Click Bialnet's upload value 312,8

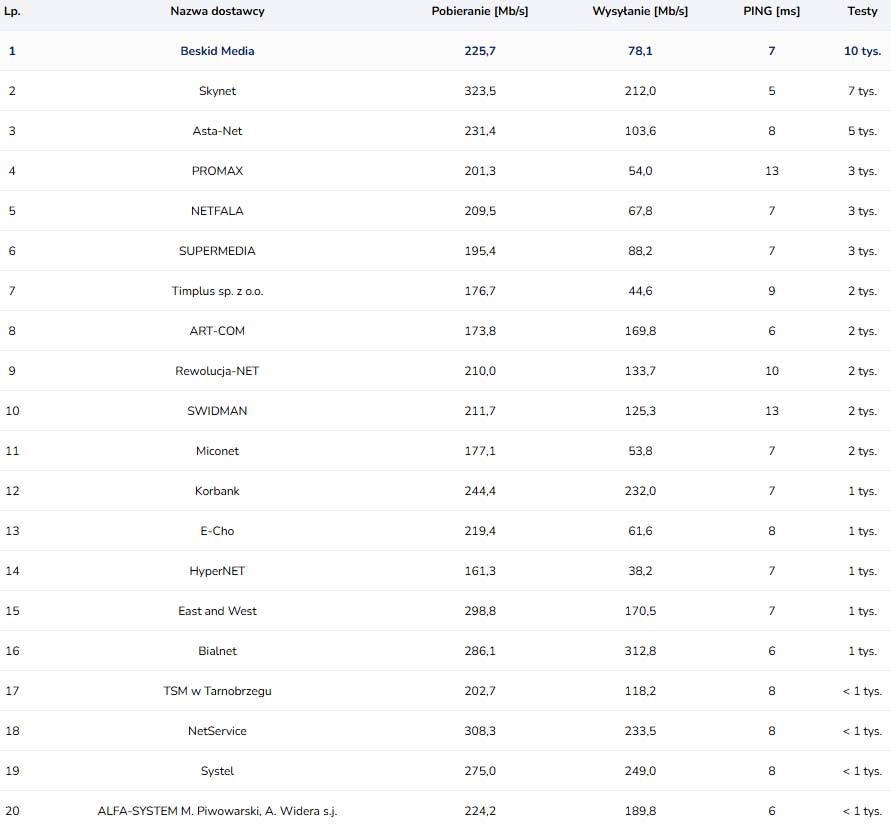640,651
